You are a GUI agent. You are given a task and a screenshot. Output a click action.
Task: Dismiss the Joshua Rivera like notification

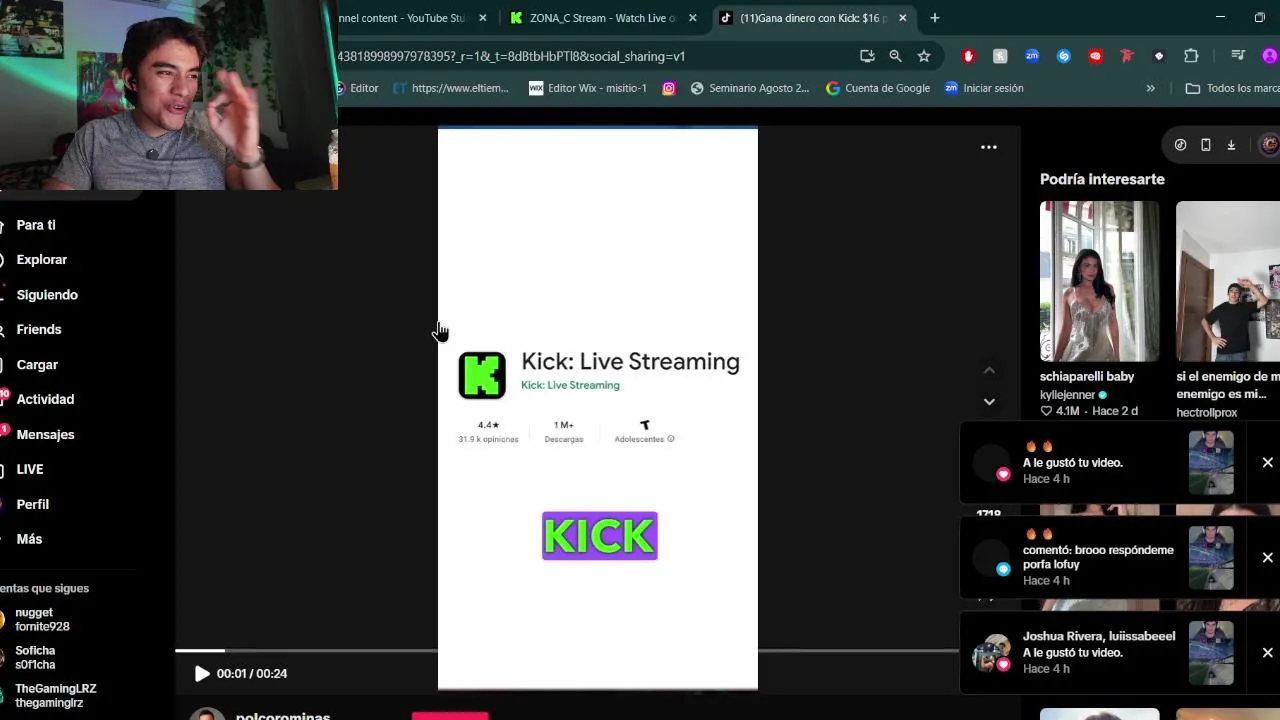(1267, 652)
